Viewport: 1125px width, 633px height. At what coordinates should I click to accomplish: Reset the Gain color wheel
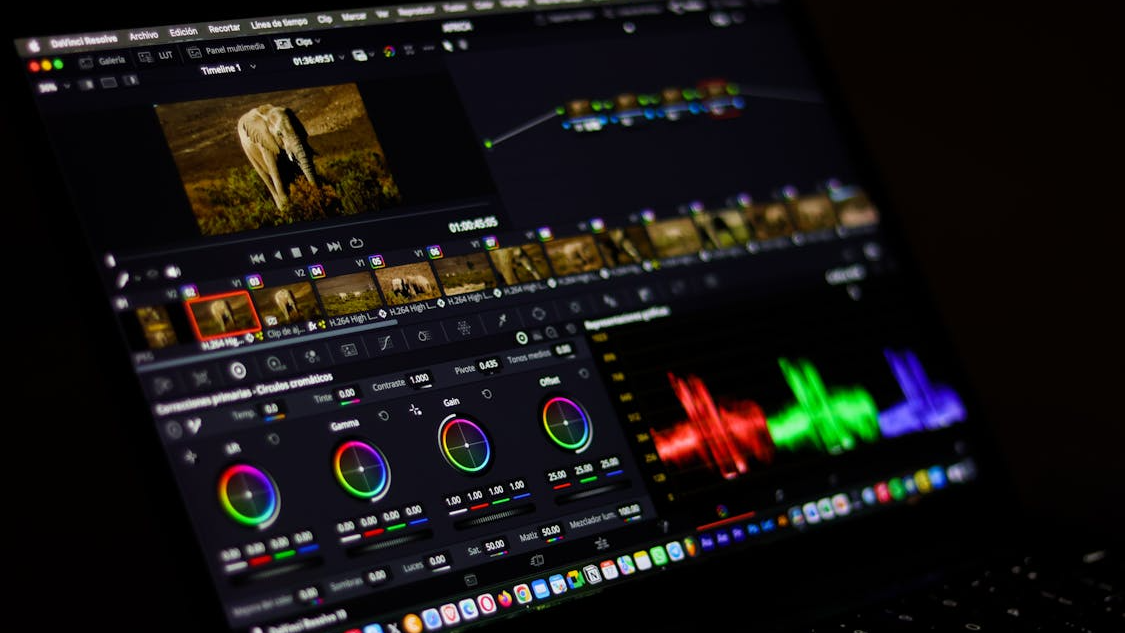[x=487, y=394]
